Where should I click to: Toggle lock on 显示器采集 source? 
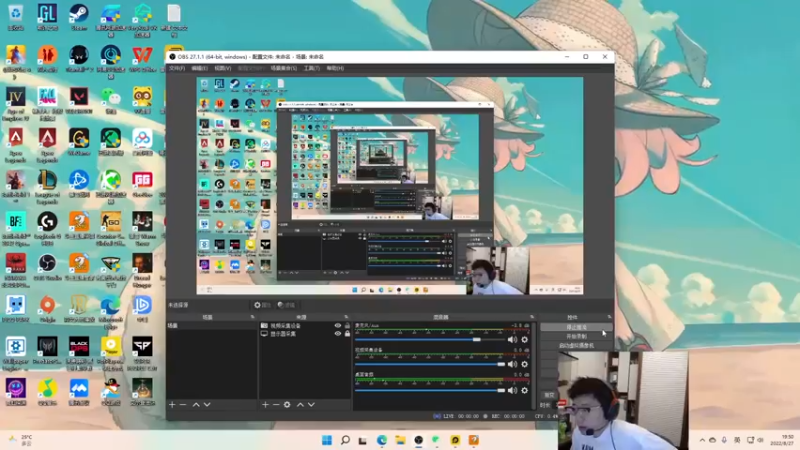[347, 334]
